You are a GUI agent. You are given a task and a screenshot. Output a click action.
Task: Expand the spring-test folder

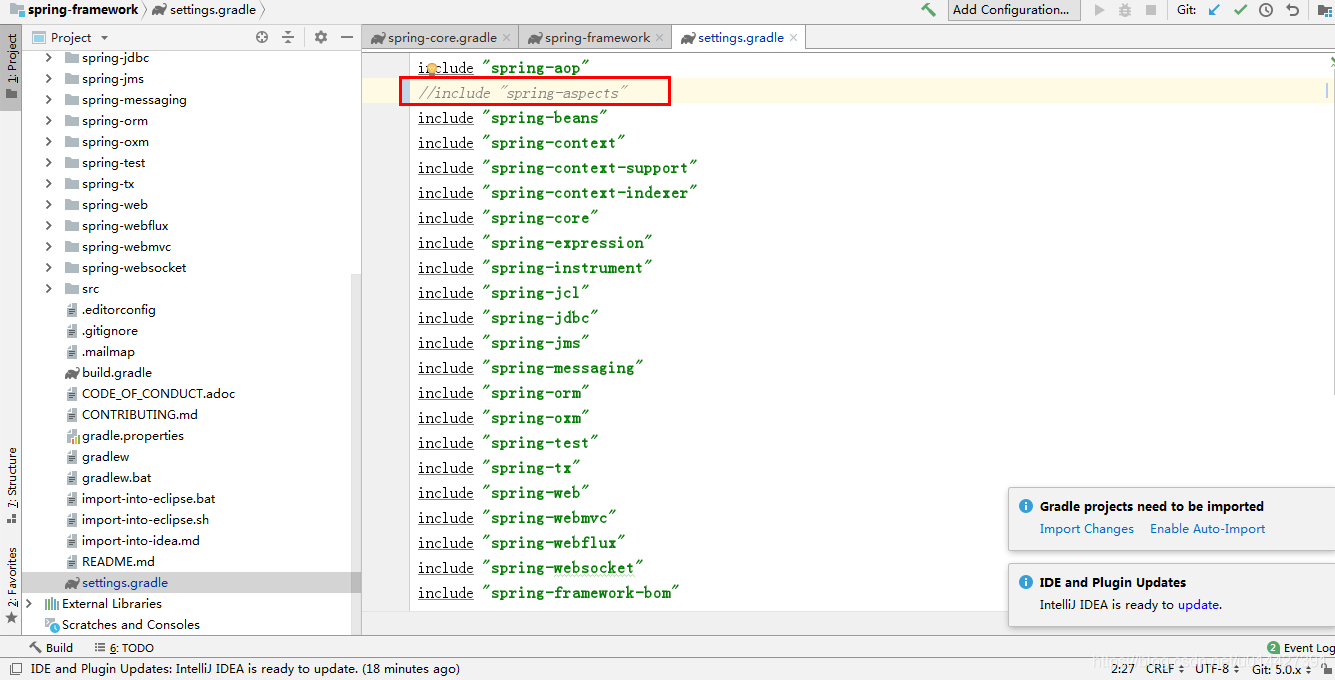(48, 163)
